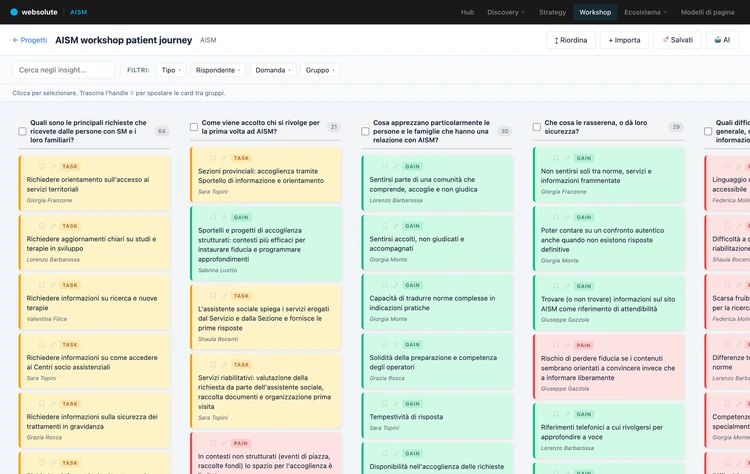Edit the 'L'assistente sociale spiega i servizi' card

point(224,296)
